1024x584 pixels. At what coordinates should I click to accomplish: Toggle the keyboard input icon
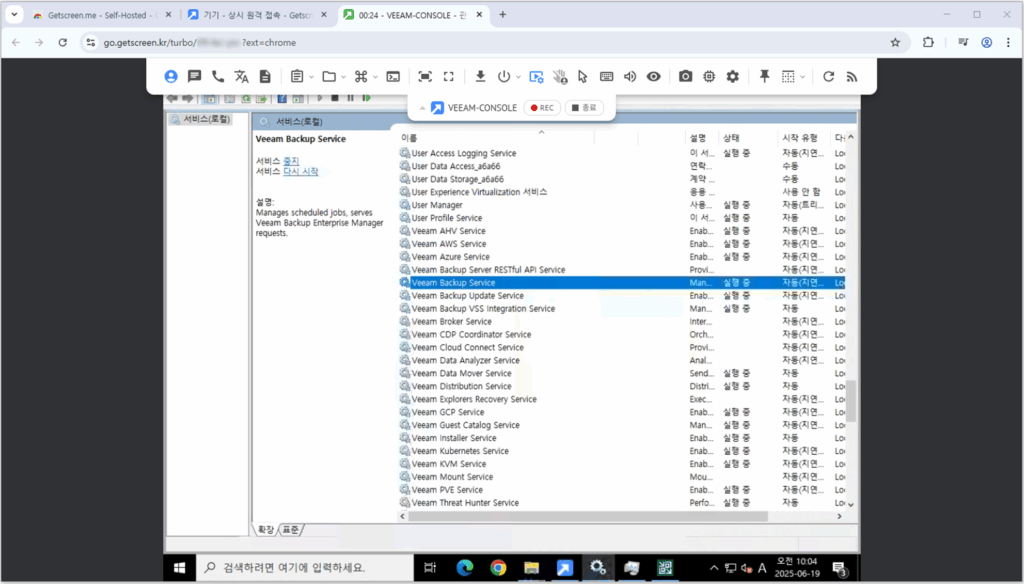tap(607, 76)
